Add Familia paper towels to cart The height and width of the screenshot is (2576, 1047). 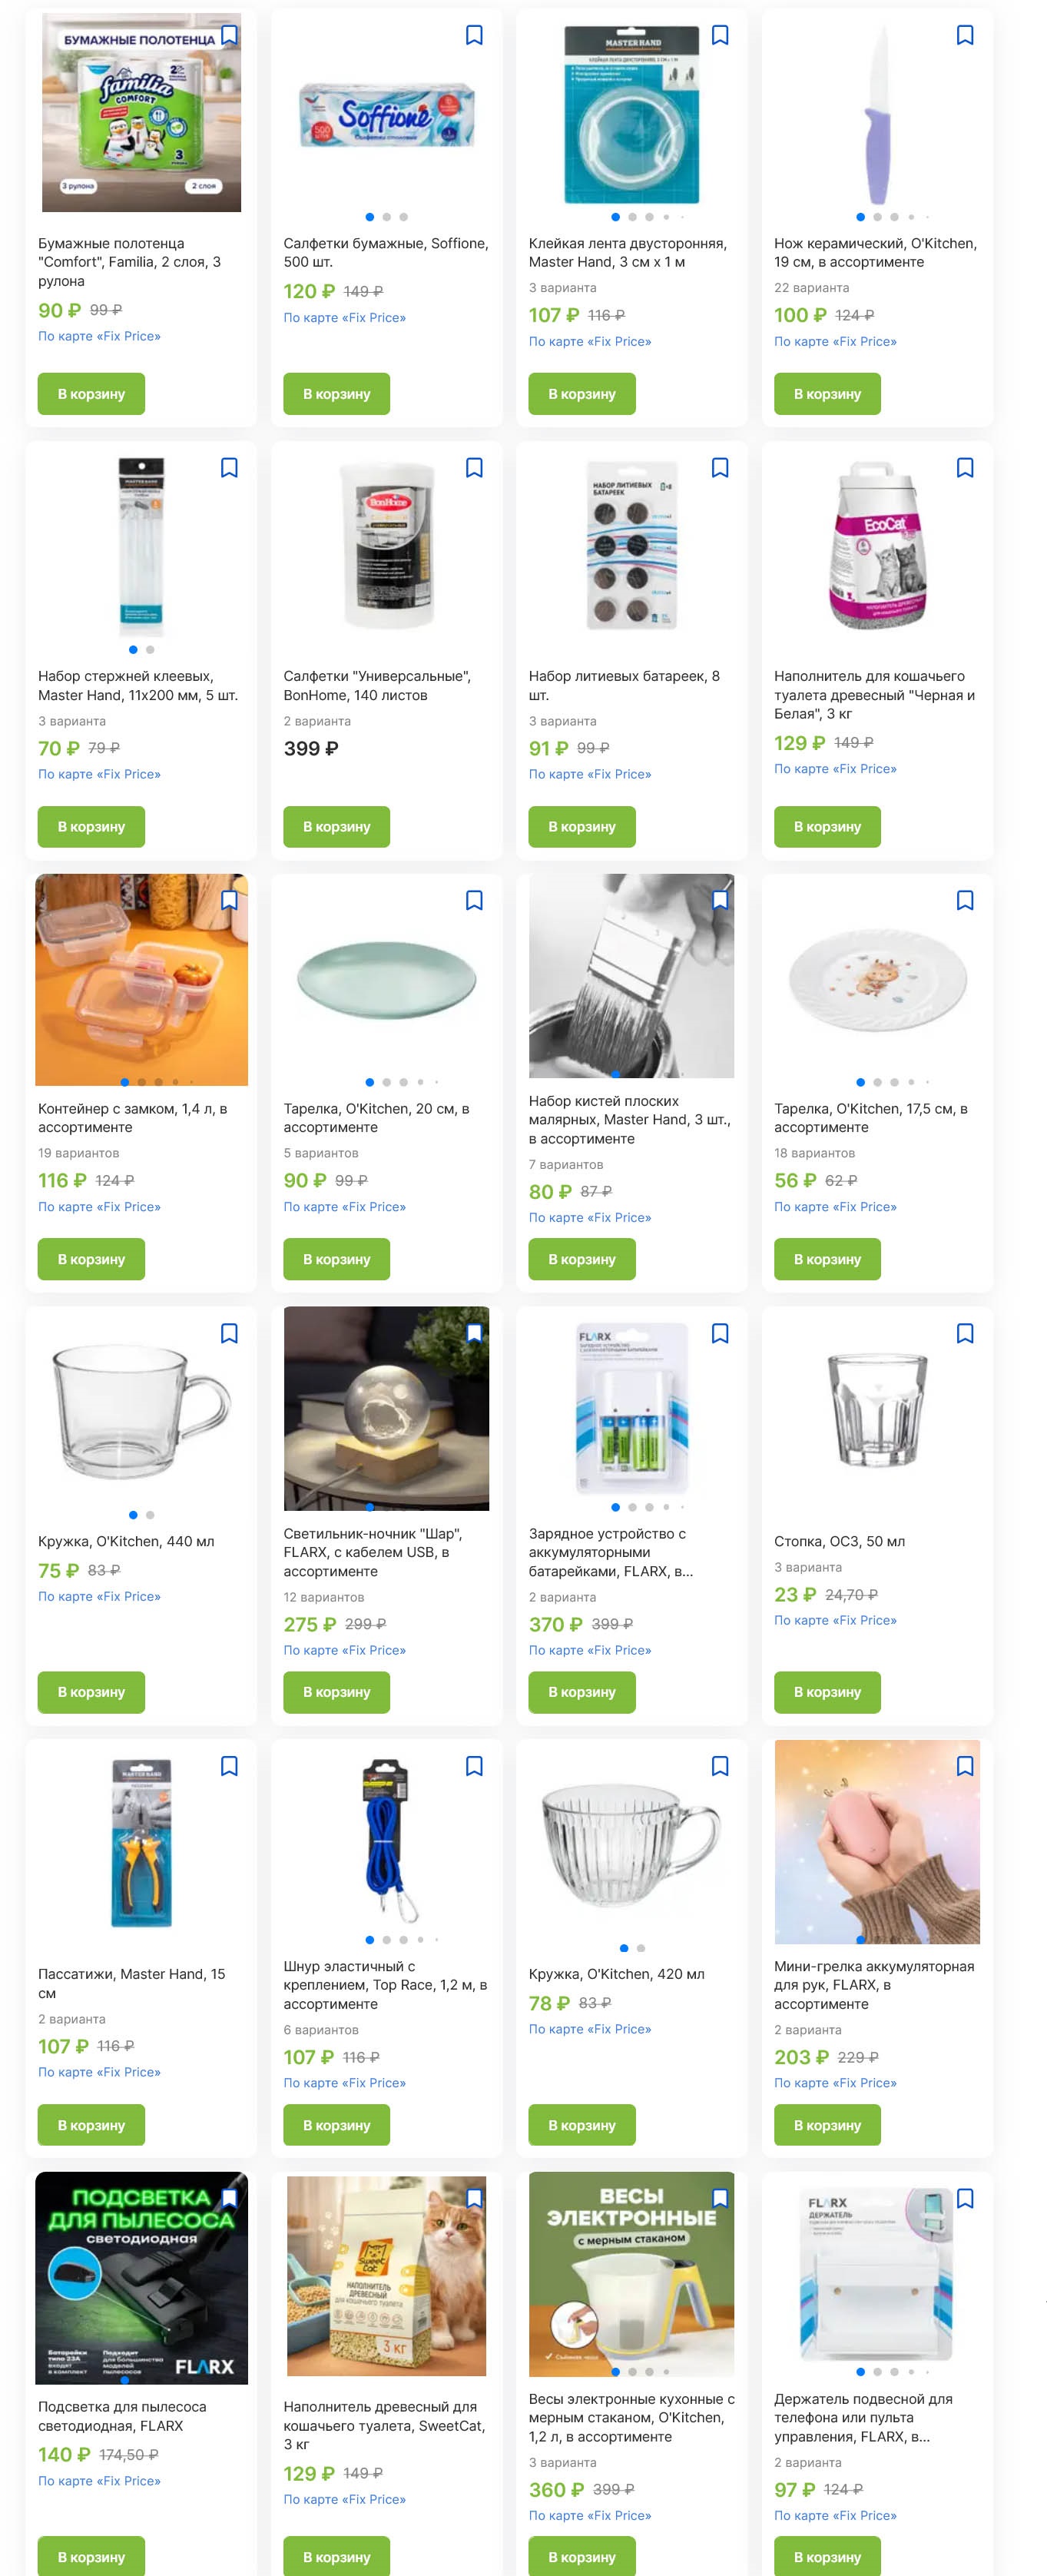(x=91, y=394)
